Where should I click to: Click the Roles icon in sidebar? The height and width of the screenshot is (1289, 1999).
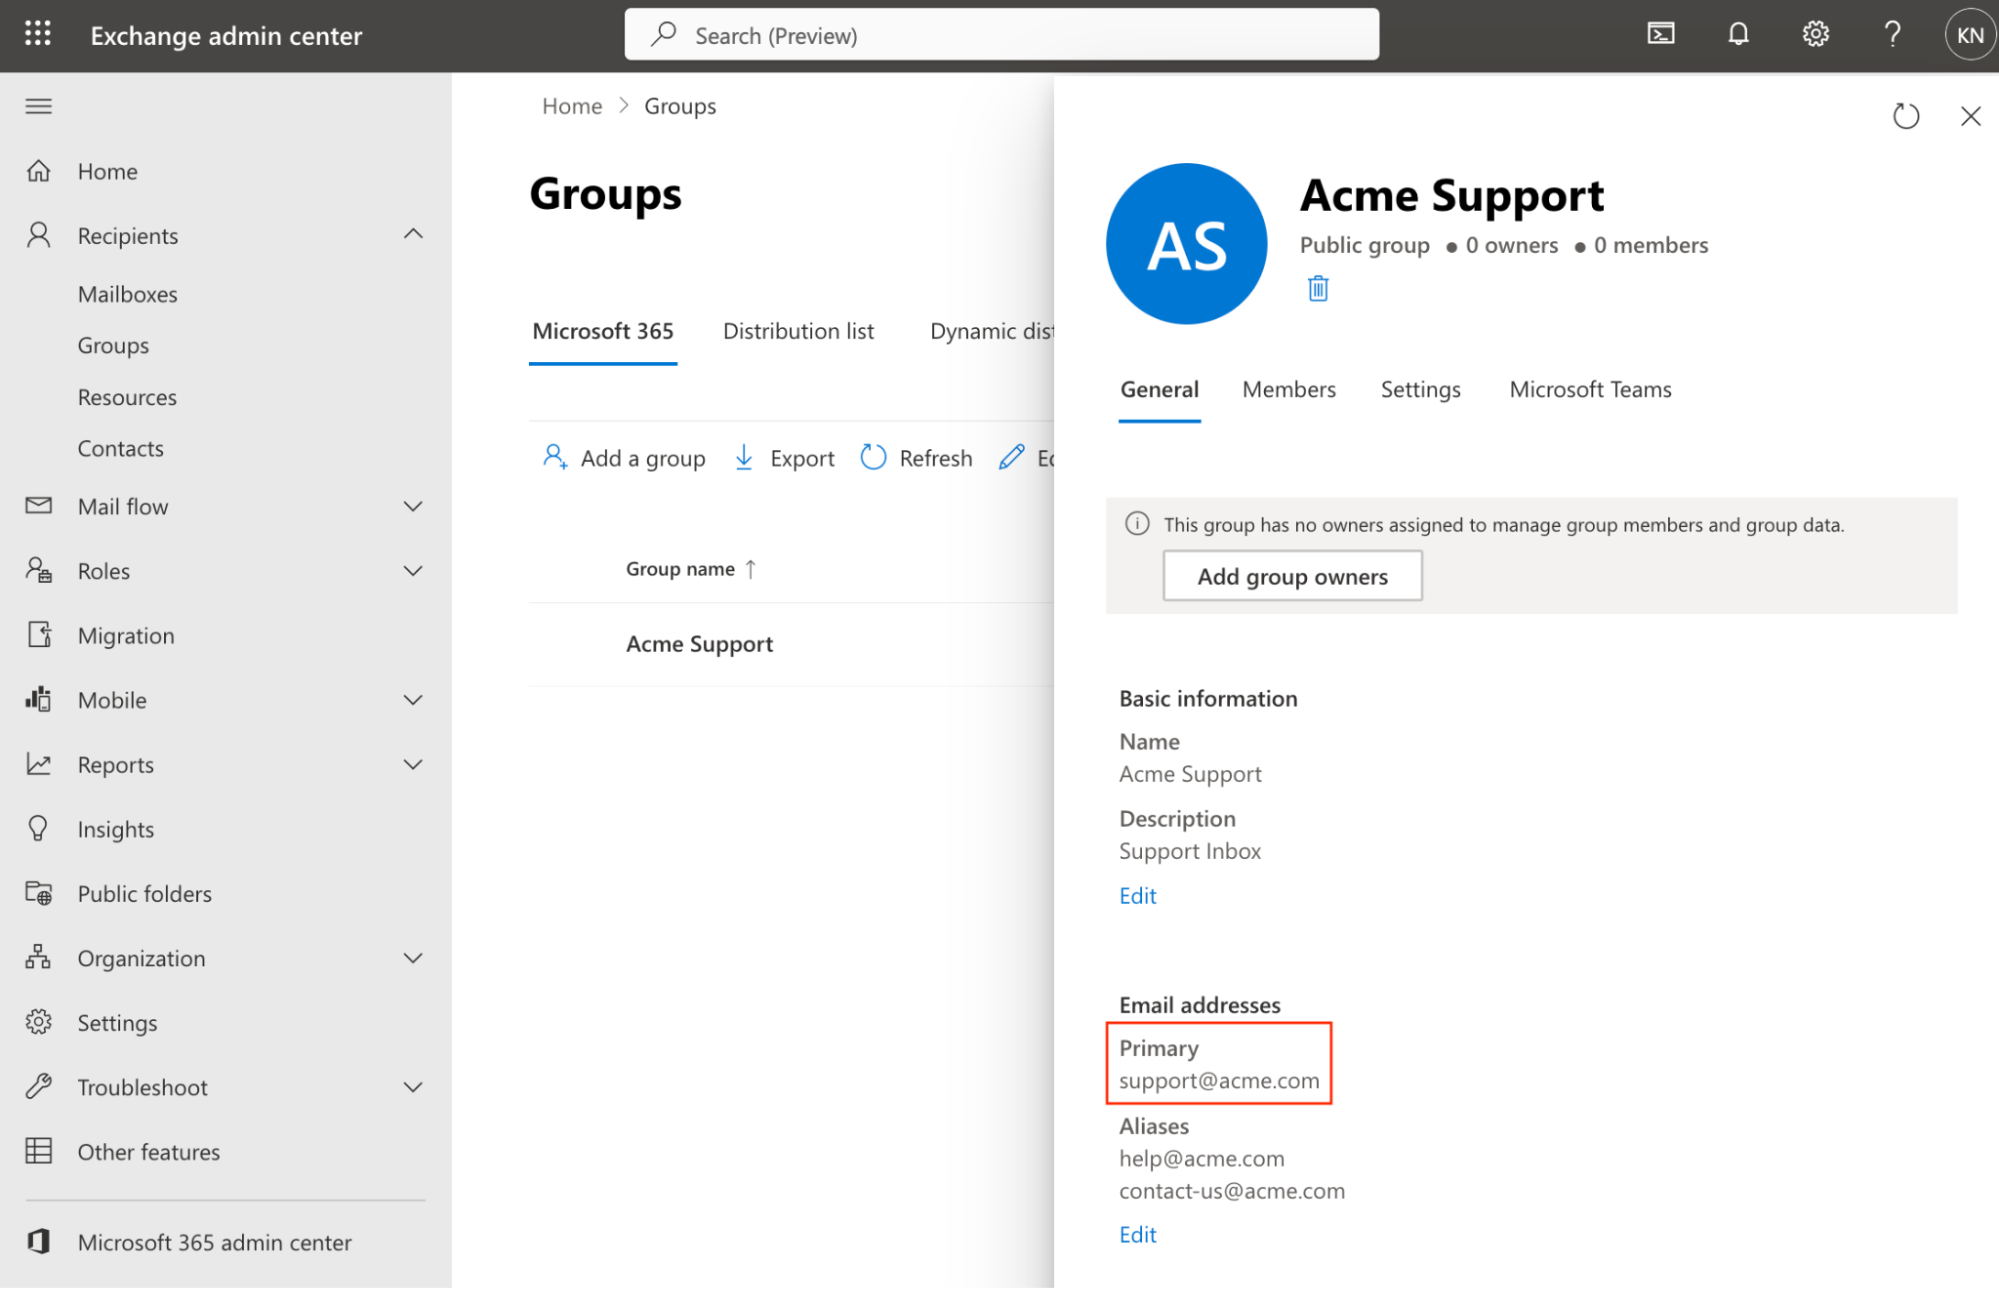click(x=39, y=570)
